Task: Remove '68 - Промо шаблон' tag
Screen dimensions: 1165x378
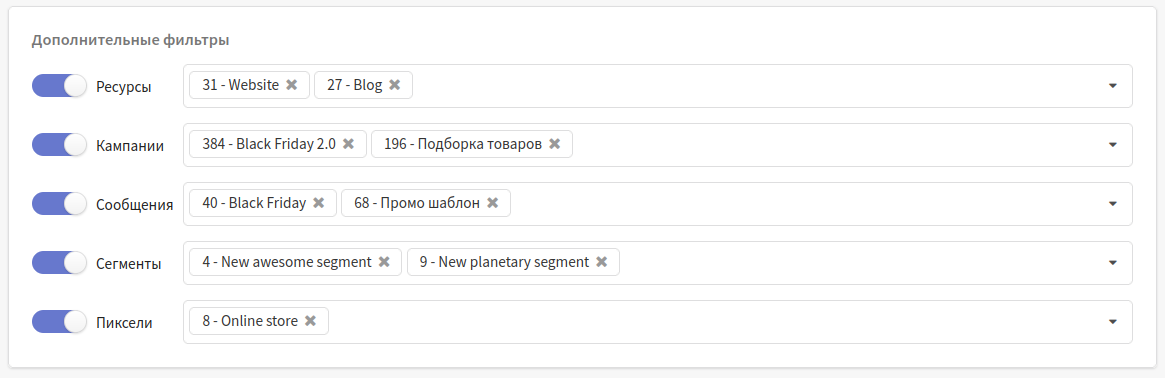Action: coord(493,203)
